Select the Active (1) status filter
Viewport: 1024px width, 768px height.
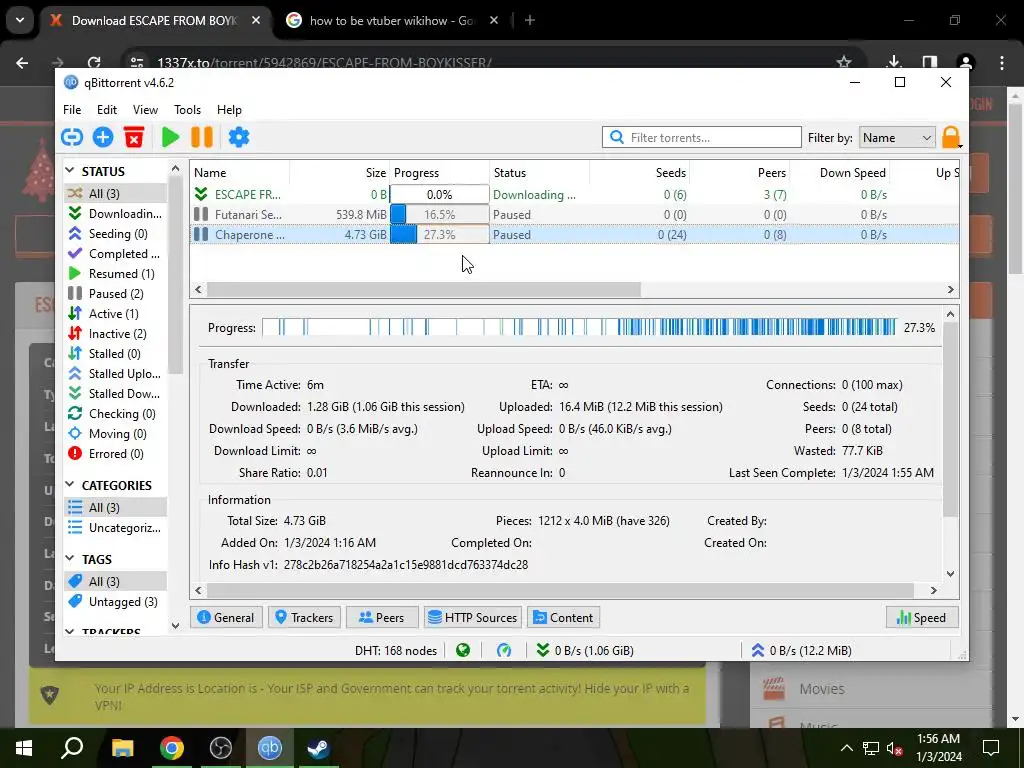point(116,313)
